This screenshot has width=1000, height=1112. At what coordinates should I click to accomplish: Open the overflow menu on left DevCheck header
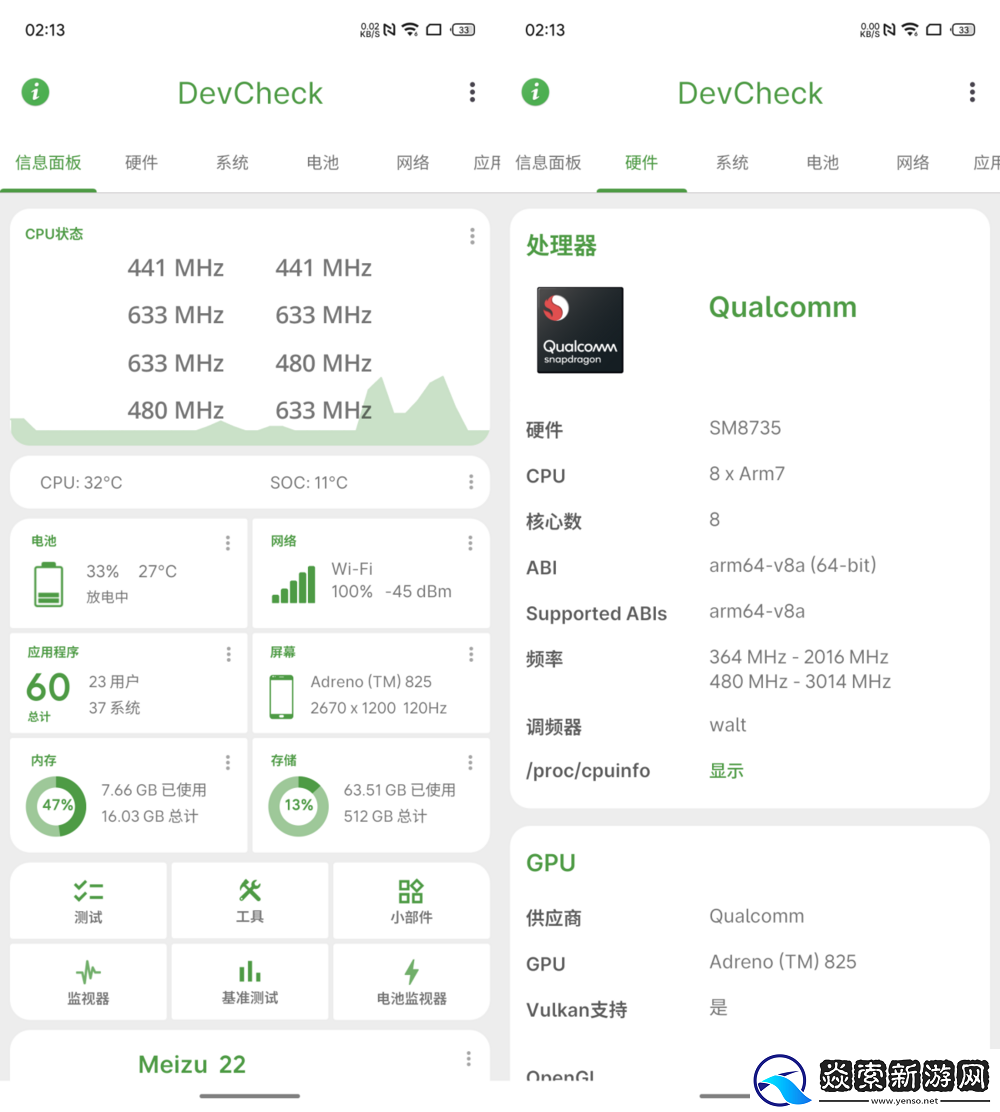(472, 93)
